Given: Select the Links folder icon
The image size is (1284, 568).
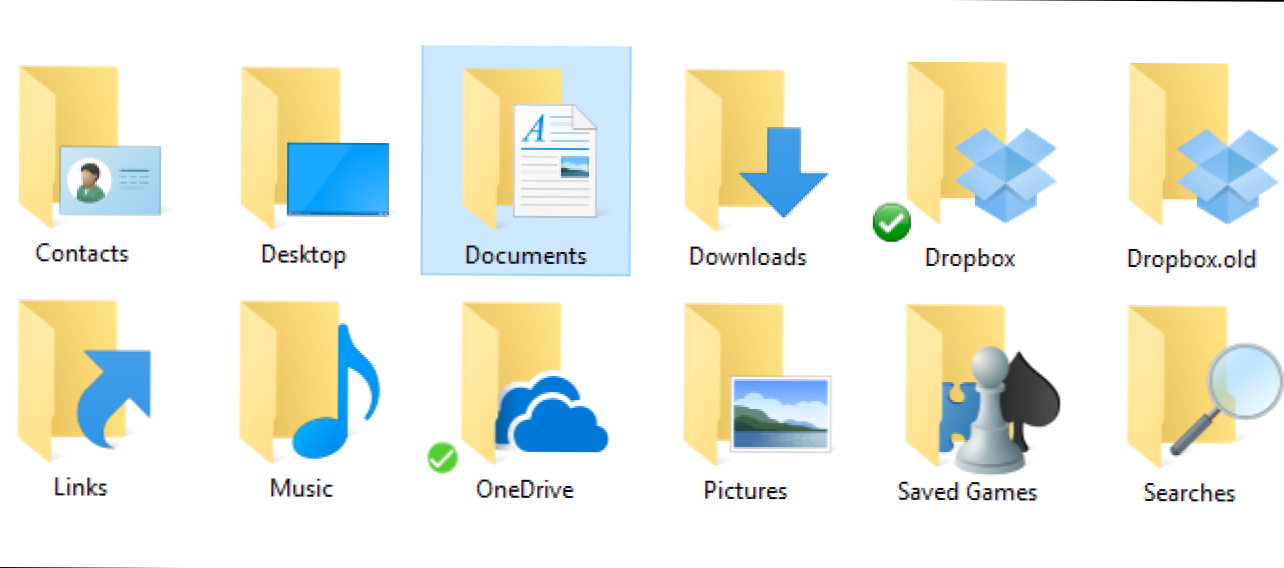Looking at the screenshot, I should (84, 385).
